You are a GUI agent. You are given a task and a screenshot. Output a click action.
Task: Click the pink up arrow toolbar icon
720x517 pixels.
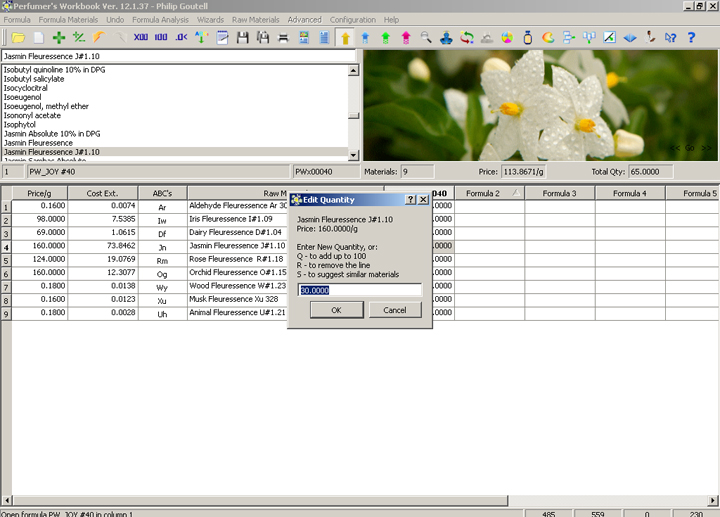coord(406,38)
